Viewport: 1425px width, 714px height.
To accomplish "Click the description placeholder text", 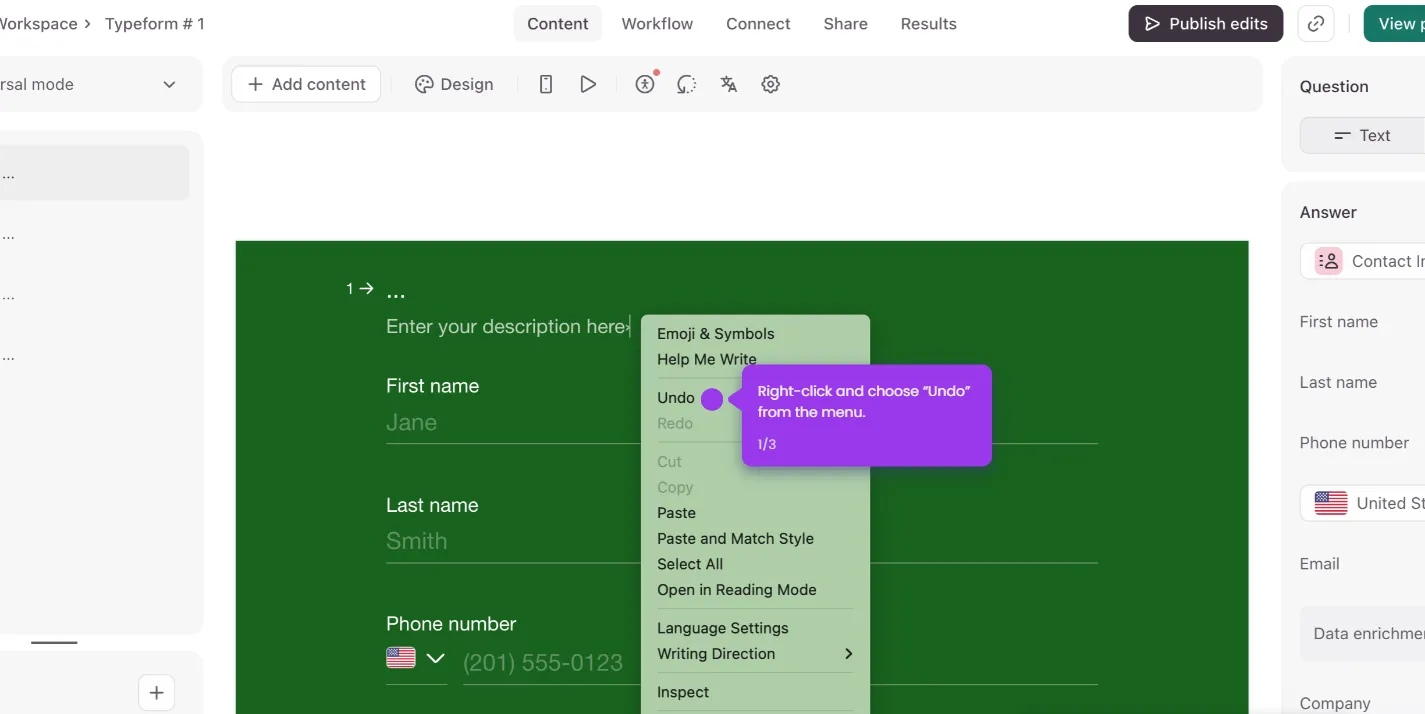I will click(507, 327).
